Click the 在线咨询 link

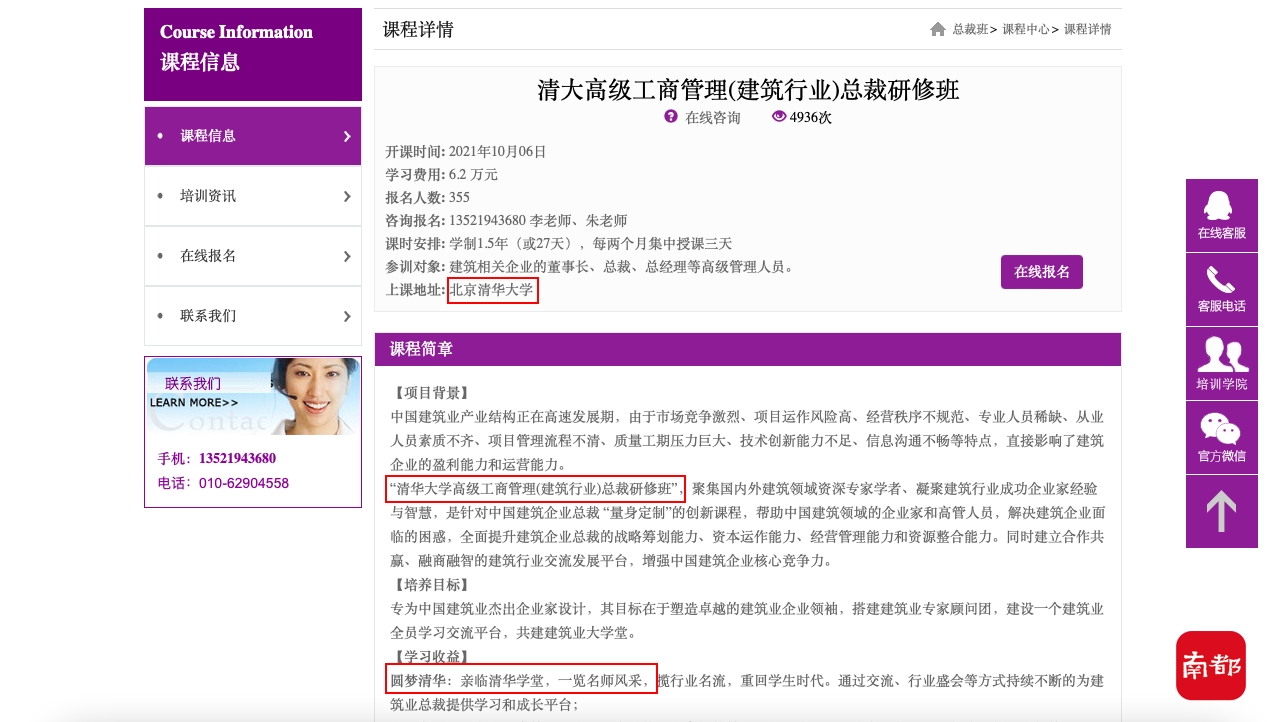coord(713,118)
